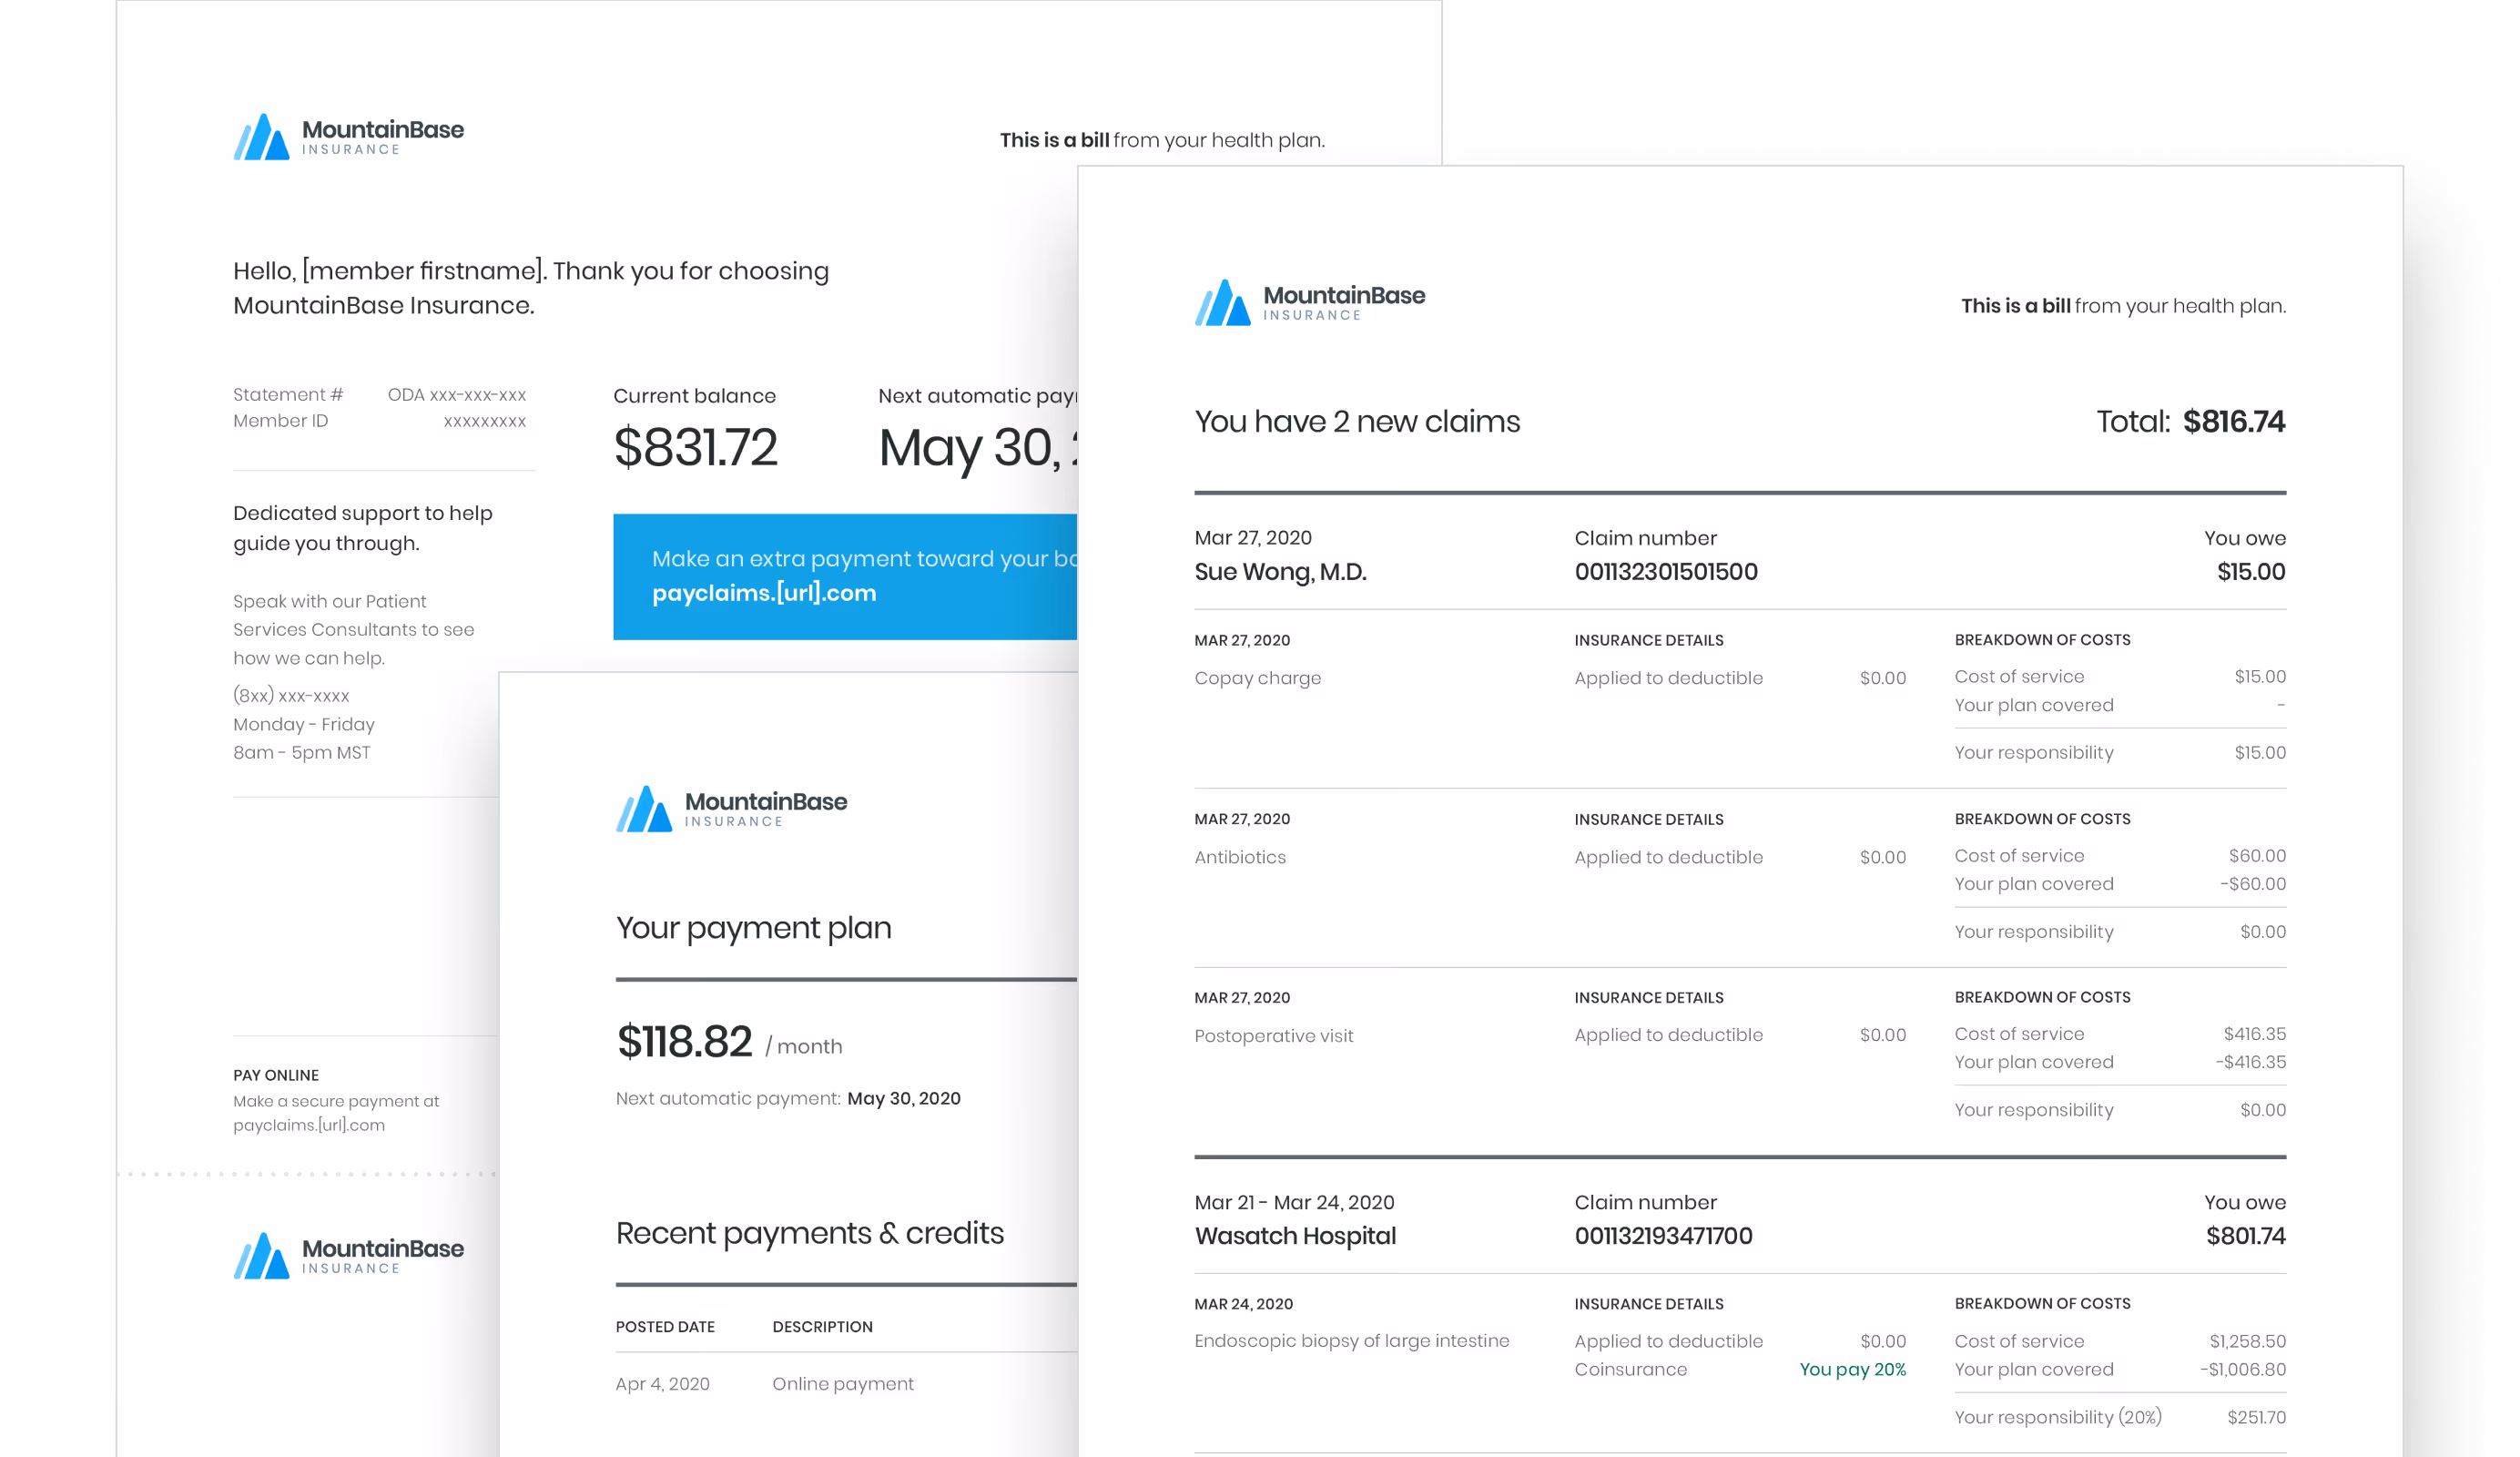Screen dimensions: 2520x1457
Task: Click current balance $831.72
Action: (x=695, y=447)
